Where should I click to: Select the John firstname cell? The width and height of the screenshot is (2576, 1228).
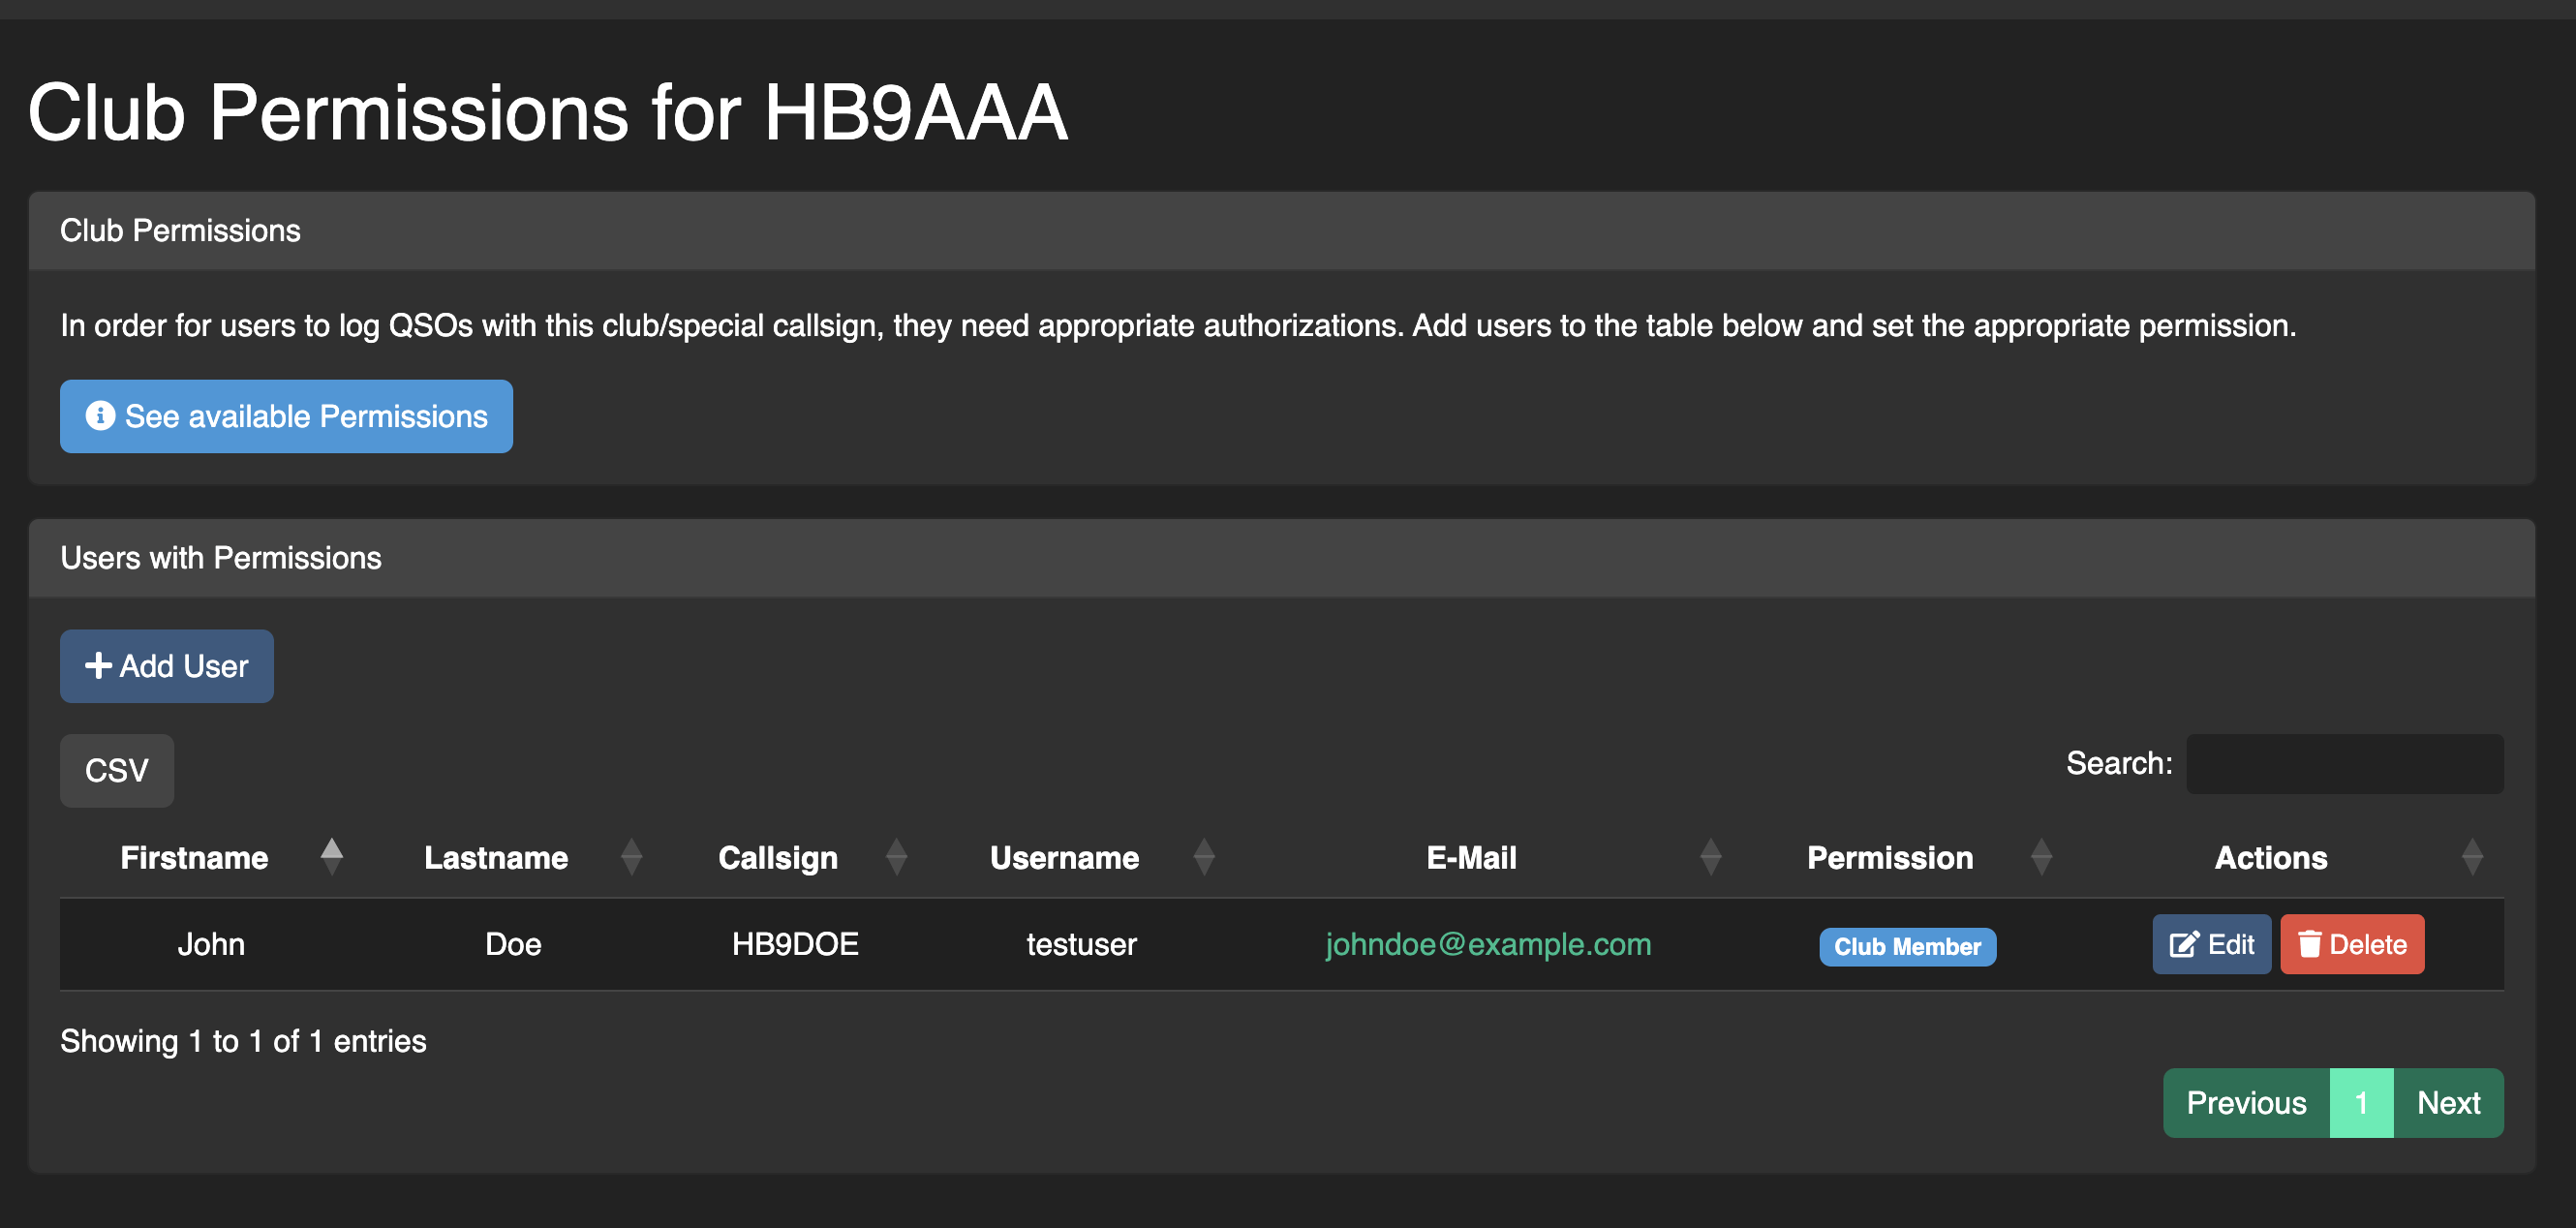[x=211, y=944]
